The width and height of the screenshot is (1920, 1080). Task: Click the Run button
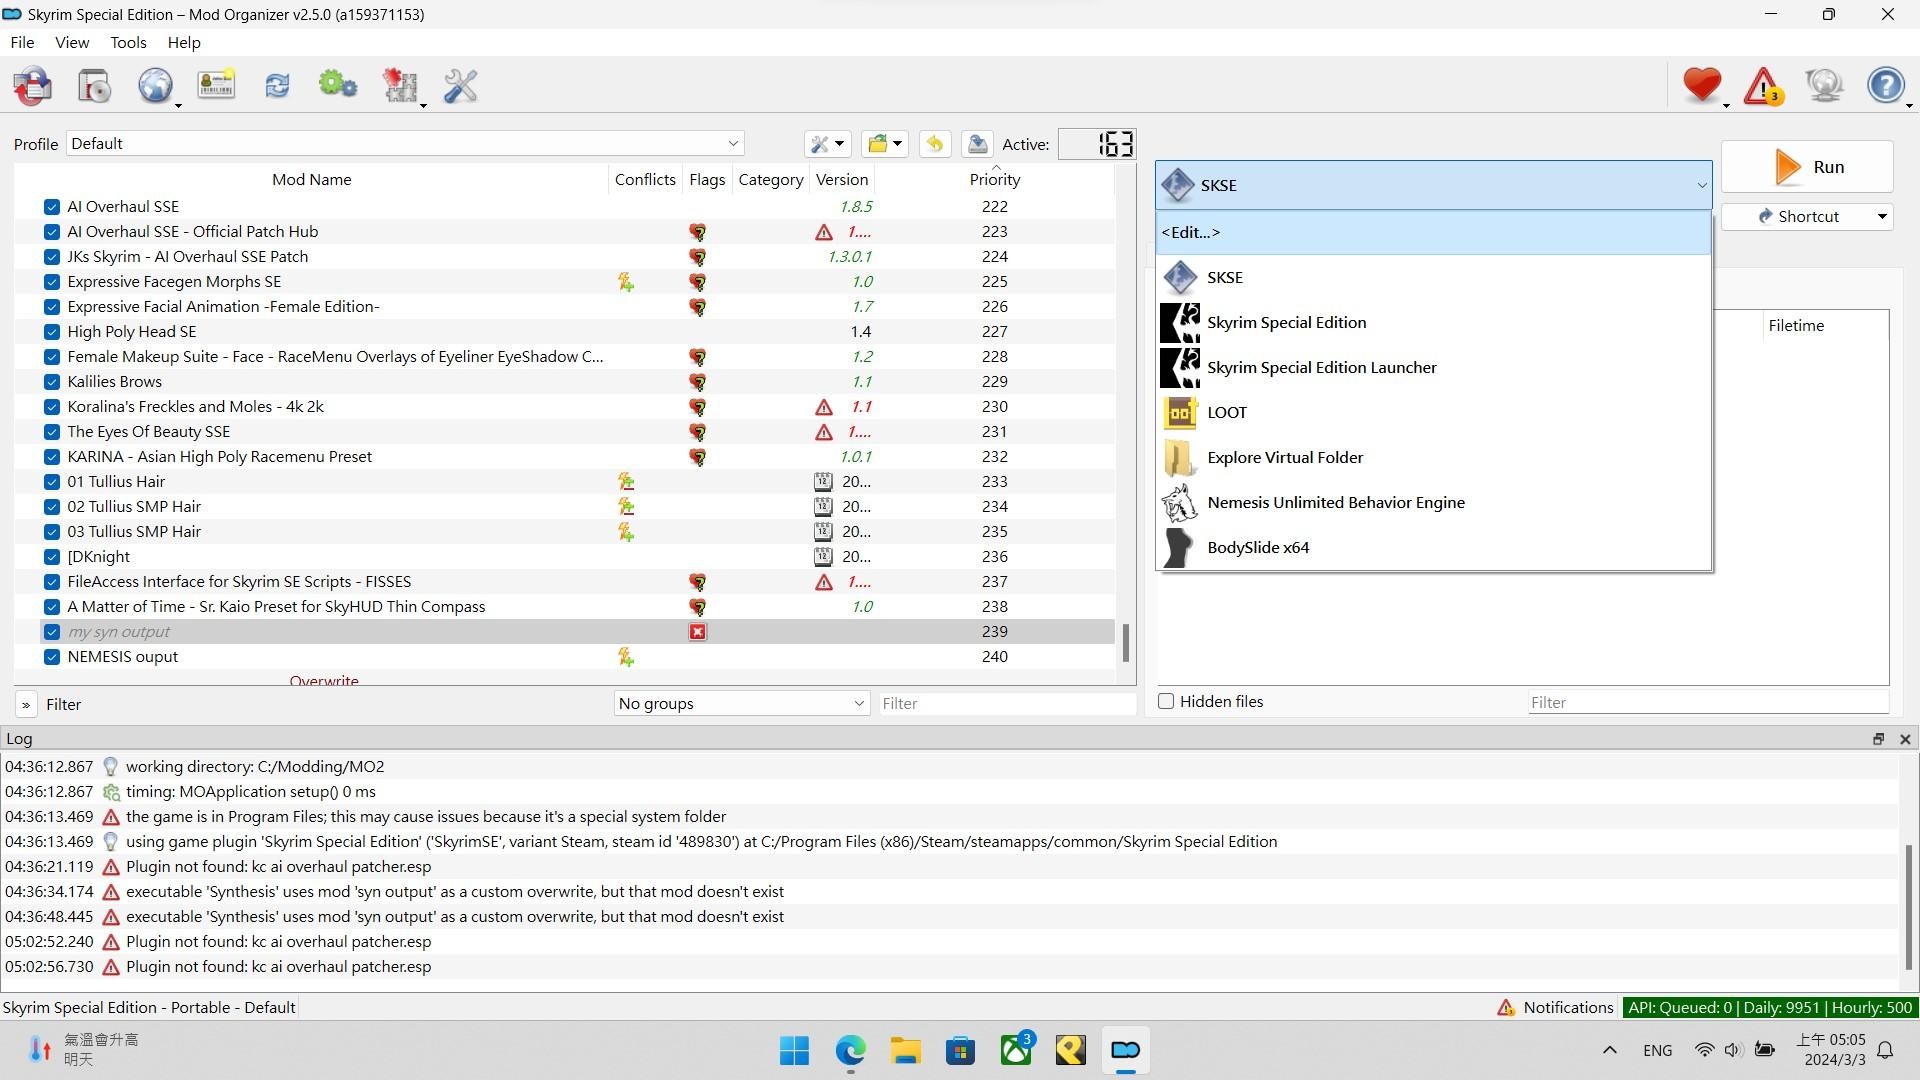(x=1807, y=167)
